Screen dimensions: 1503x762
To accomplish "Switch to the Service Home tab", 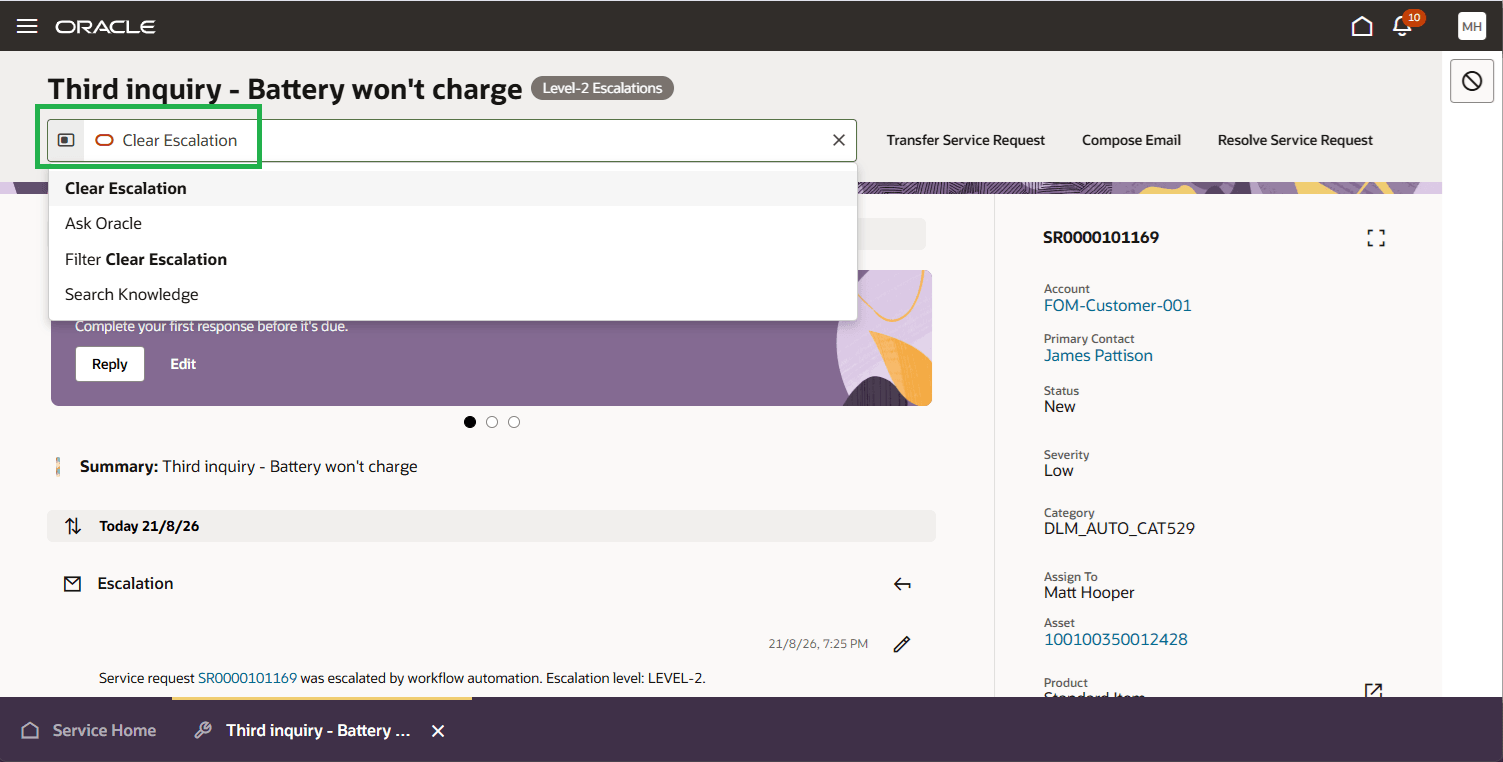I will click(88, 730).
